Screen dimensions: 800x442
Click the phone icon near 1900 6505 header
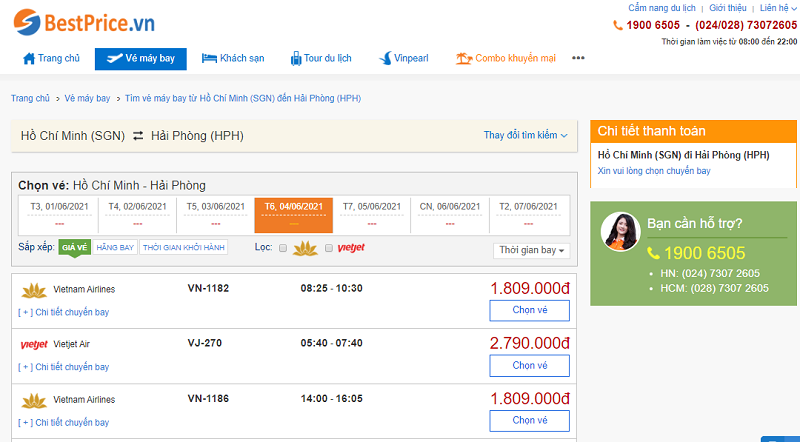click(x=617, y=25)
